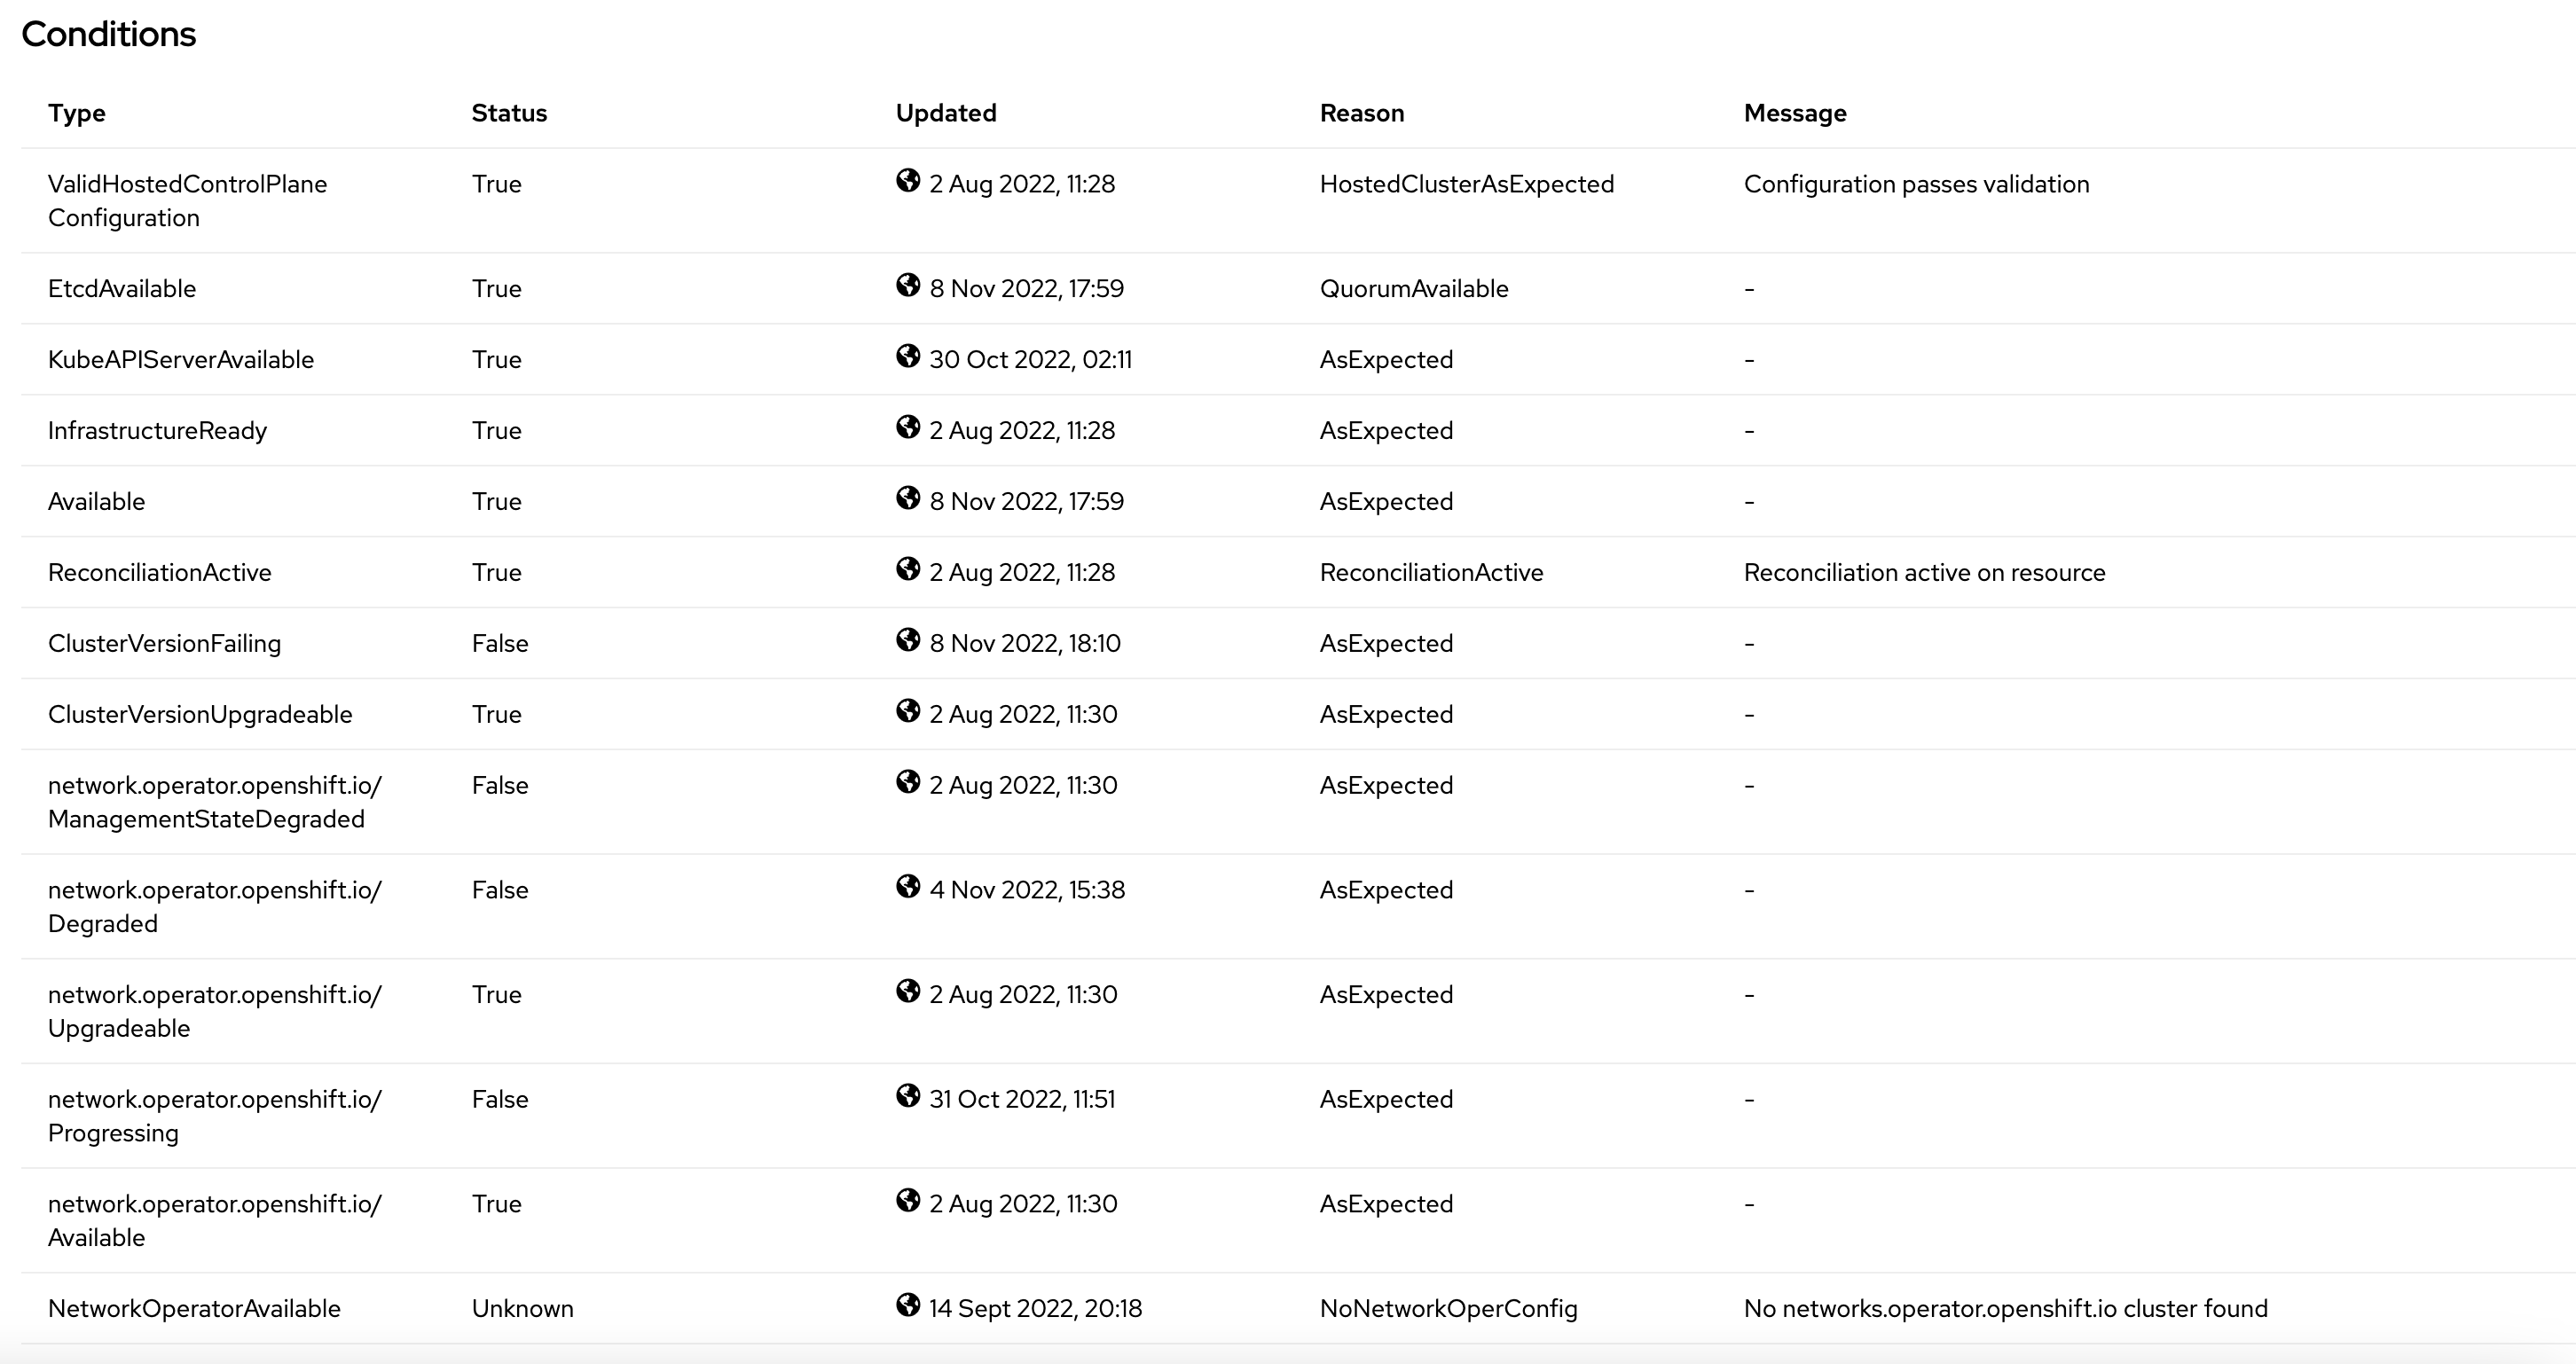Viewport: 2576px width, 1364px height.
Task: Click the Unknown status of NetworkOperatorAvailable
Action: [522, 1309]
